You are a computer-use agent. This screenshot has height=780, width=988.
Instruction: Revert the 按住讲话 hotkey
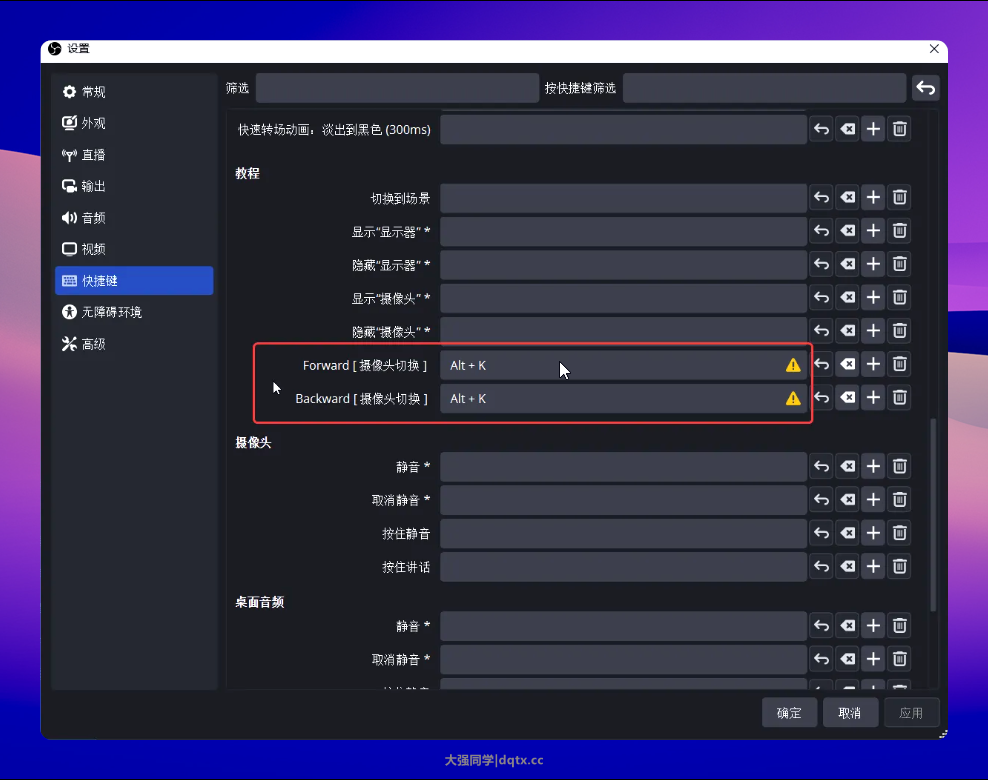click(x=821, y=567)
